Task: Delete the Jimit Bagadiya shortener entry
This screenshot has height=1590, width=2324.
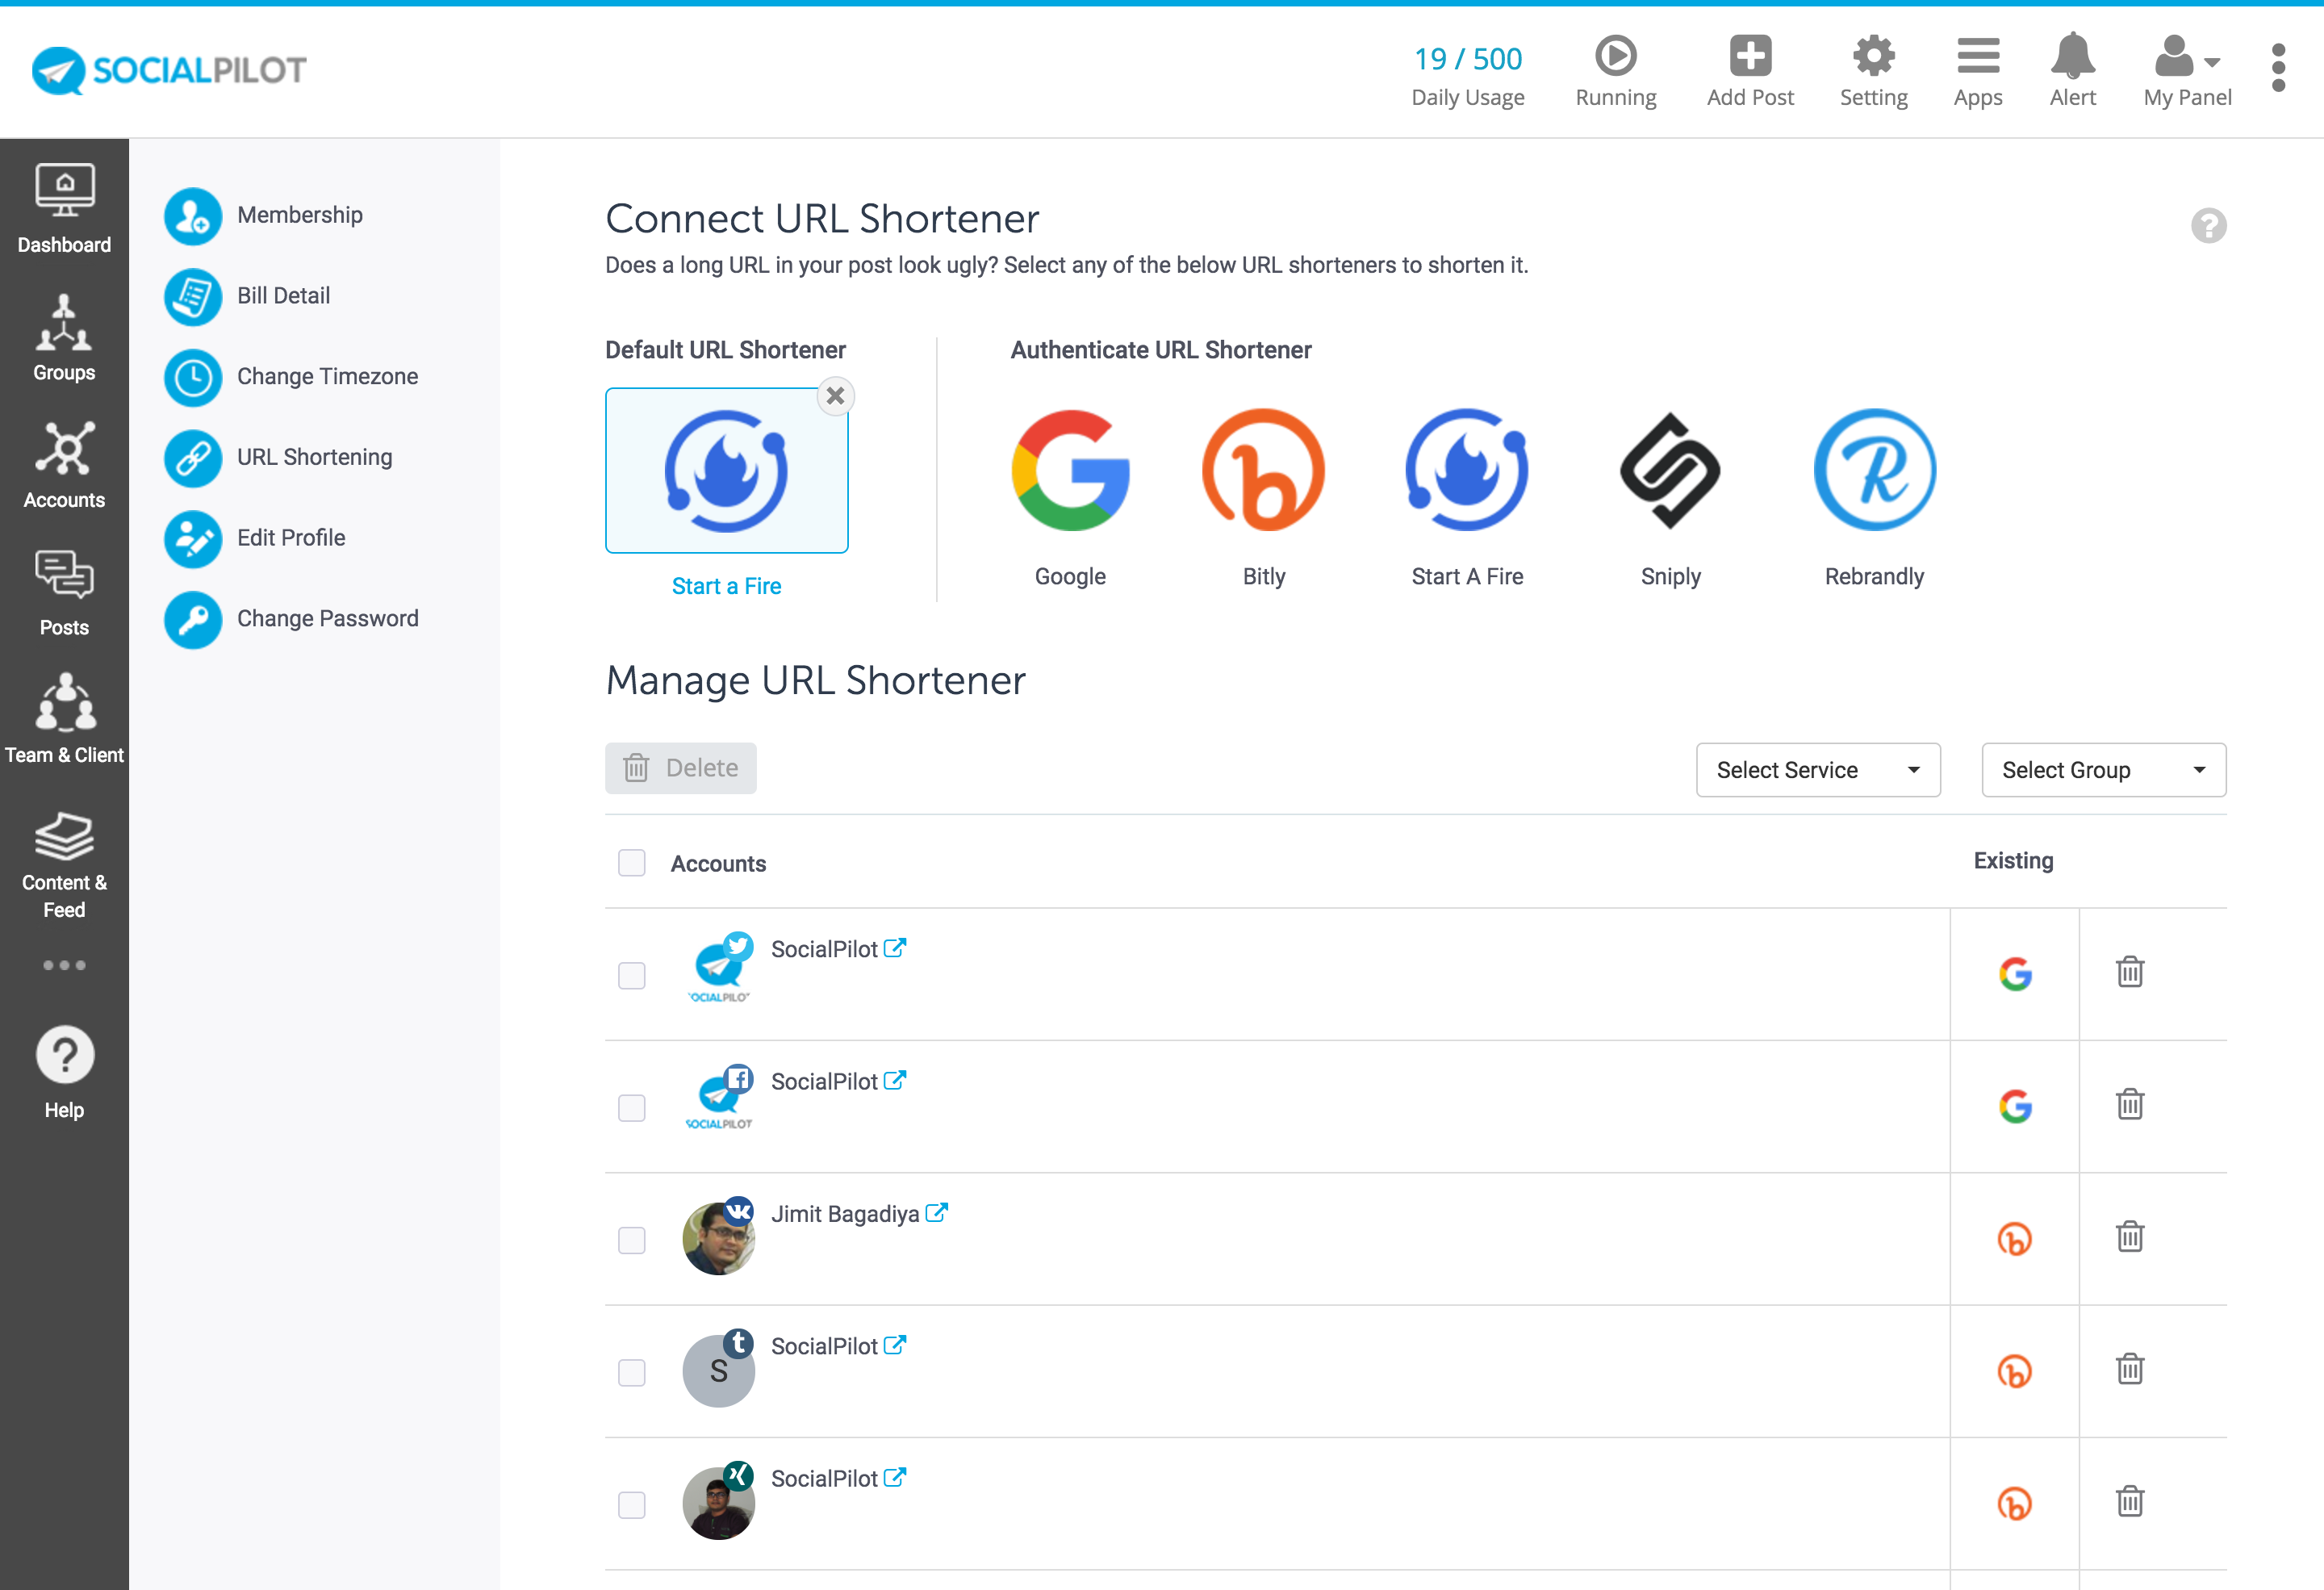Action: [2130, 1237]
